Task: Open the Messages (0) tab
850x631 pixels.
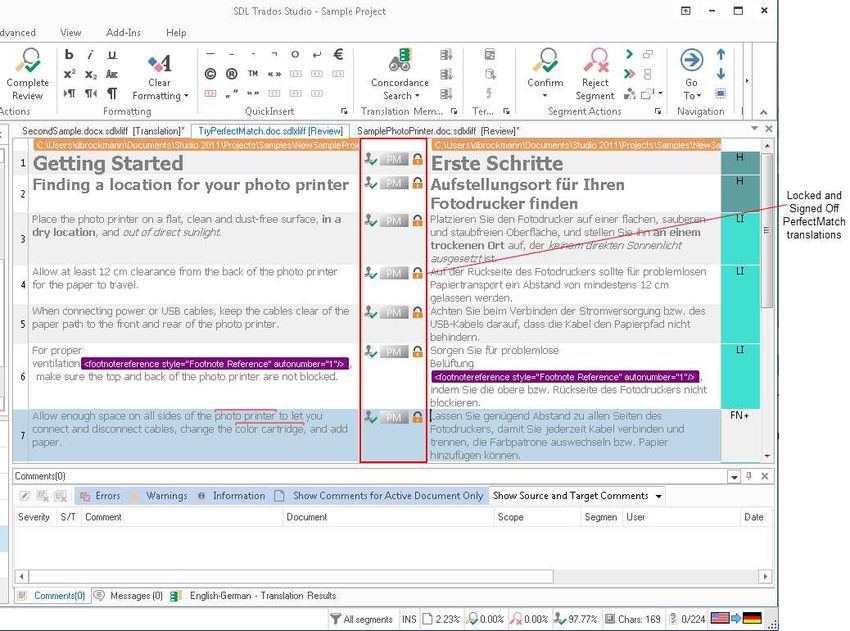Action: pyautogui.click(x=128, y=596)
